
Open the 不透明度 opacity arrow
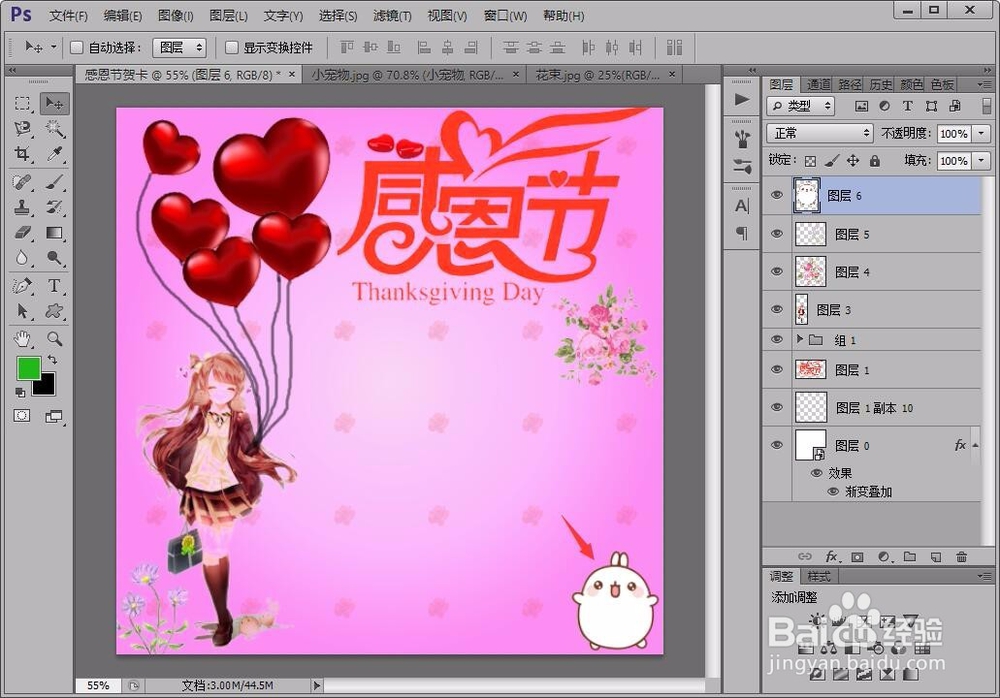981,133
